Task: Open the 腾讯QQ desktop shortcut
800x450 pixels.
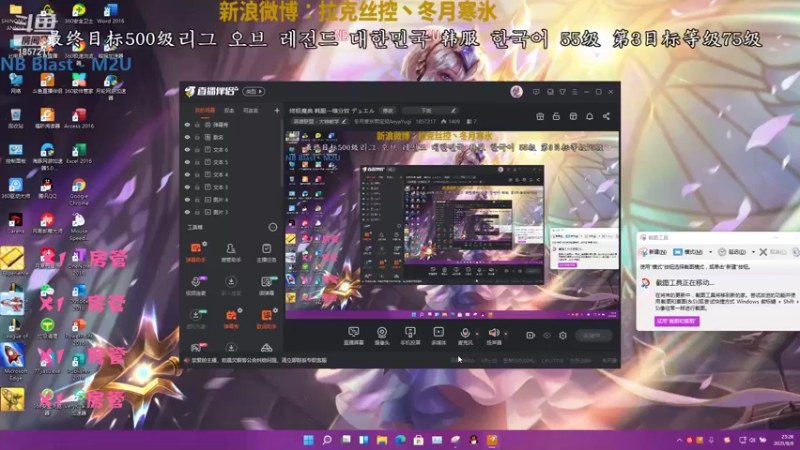Action: click(47, 188)
